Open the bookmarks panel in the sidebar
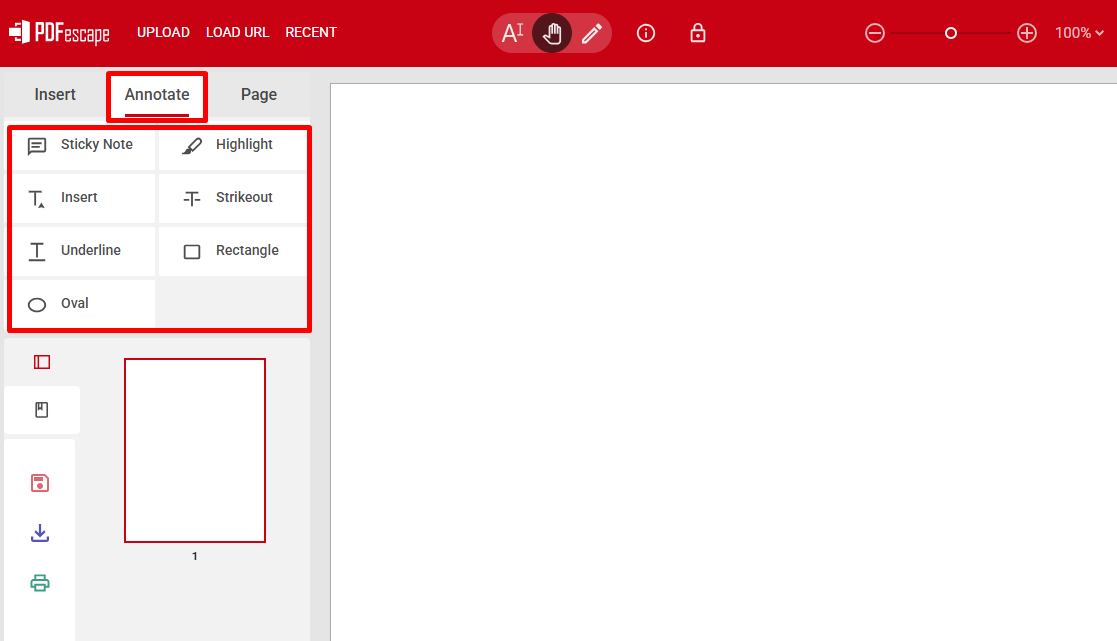The height and width of the screenshot is (641, 1117). (41, 410)
